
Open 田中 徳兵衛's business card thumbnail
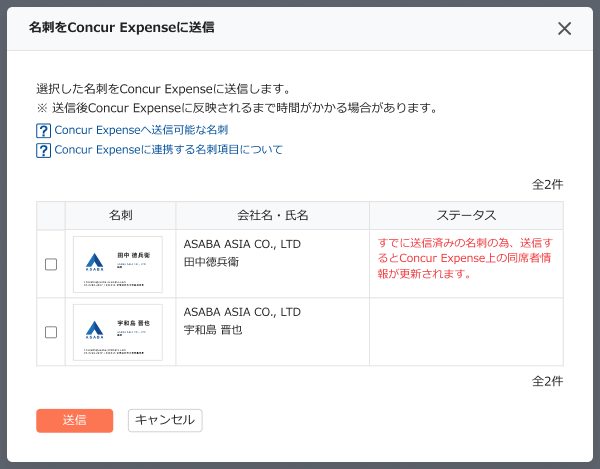point(118,264)
